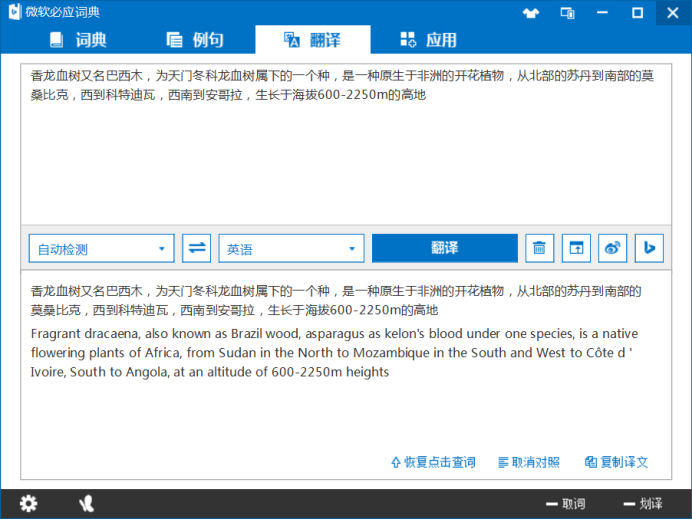692x520 pixels.
Task: Open the 英语 target language dropdown
Action: (291, 249)
